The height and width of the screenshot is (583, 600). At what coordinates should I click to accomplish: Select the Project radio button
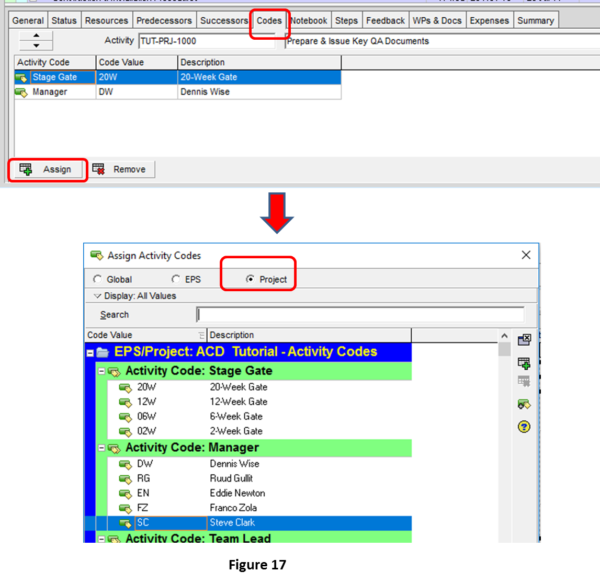click(x=249, y=280)
